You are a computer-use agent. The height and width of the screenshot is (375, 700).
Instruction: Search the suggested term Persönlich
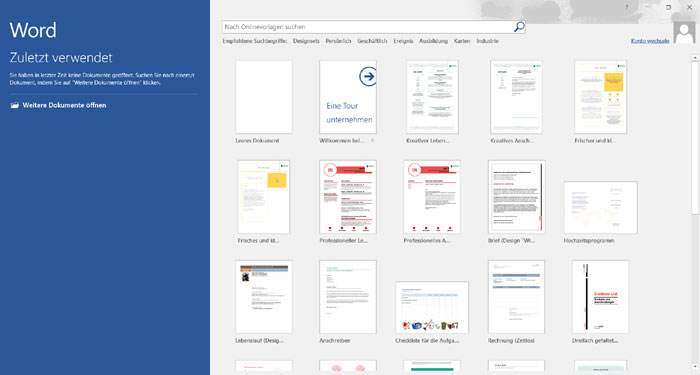(338, 41)
